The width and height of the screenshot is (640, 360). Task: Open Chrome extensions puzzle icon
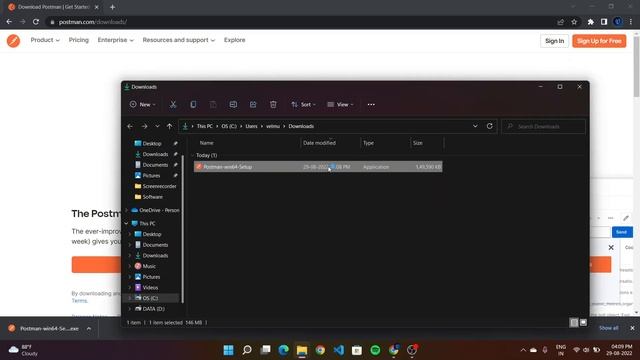point(590,22)
